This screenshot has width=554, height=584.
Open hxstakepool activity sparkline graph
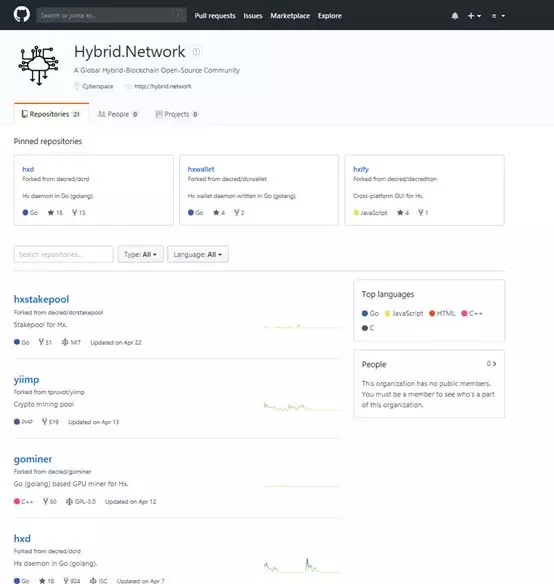(302, 327)
